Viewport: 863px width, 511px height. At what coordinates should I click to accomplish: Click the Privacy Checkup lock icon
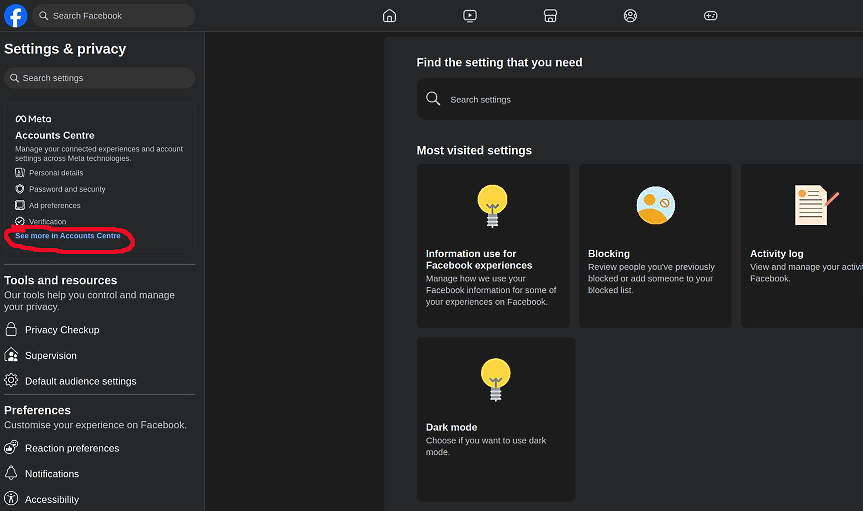11,329
